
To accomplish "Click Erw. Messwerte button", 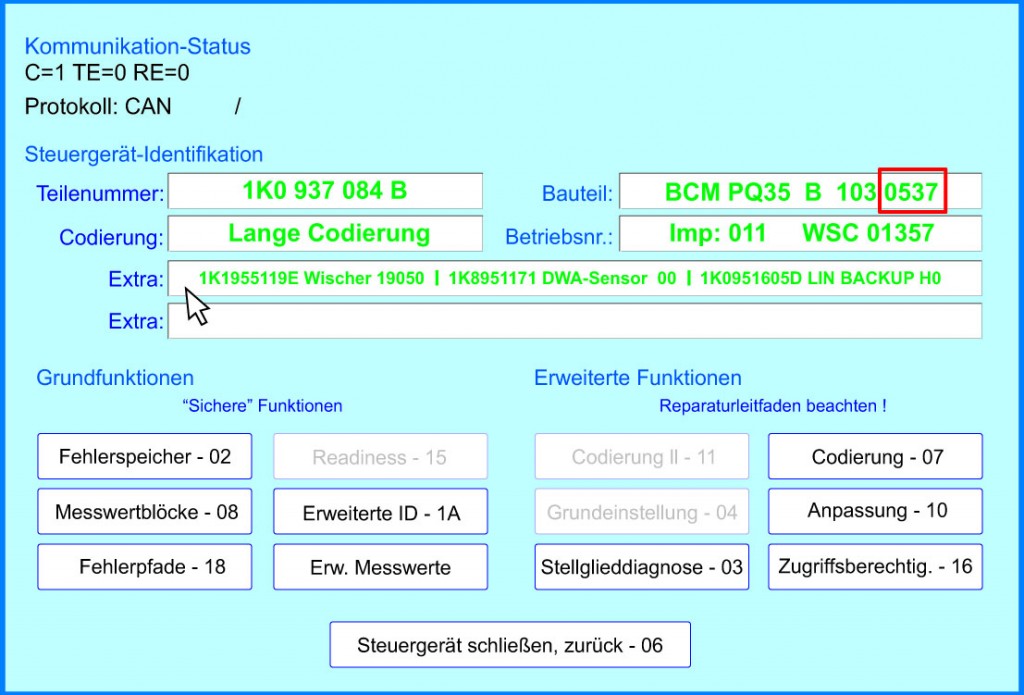I will [380, 567].
